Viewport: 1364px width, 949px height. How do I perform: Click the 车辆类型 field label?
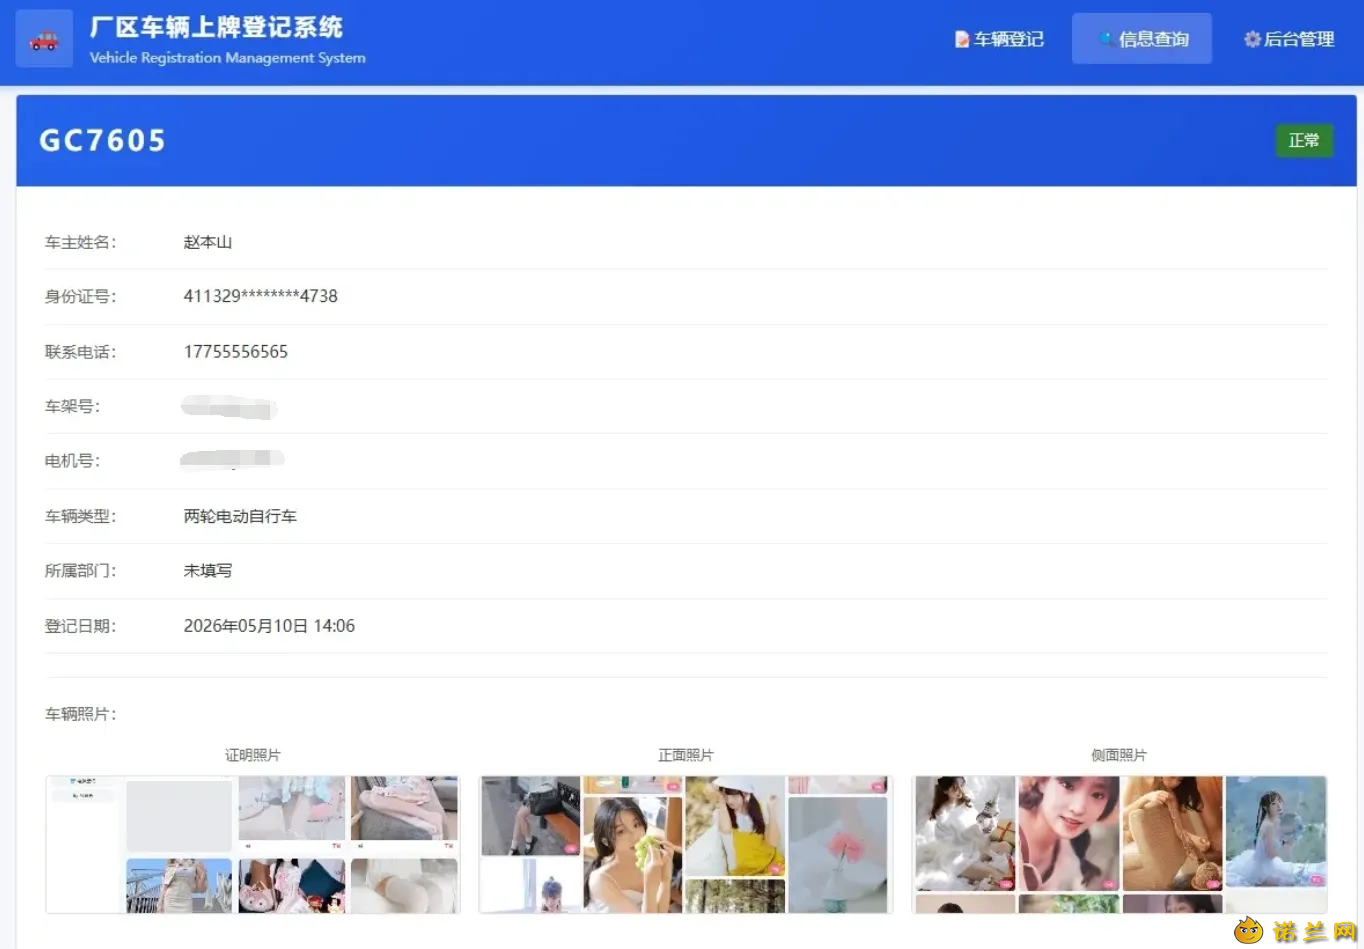(x=80, y=516)
